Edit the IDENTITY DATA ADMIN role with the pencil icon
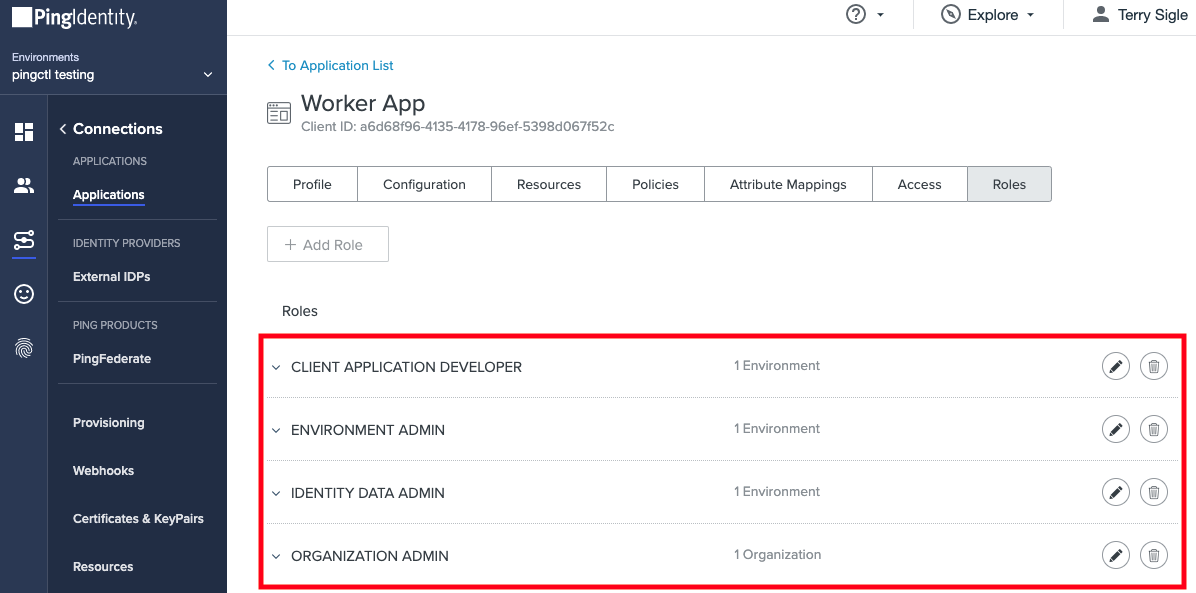The image size is (1196, 593). coord(1115,492)
